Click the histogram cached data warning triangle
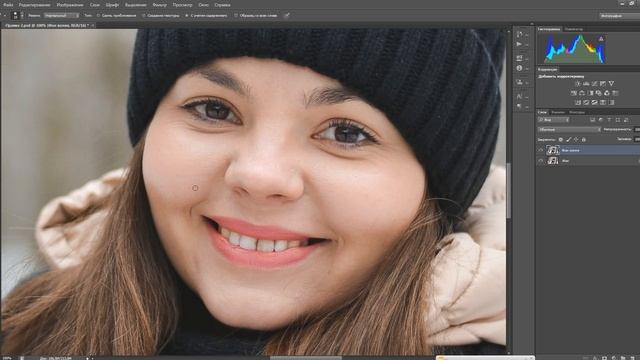 tap(601, 39)
